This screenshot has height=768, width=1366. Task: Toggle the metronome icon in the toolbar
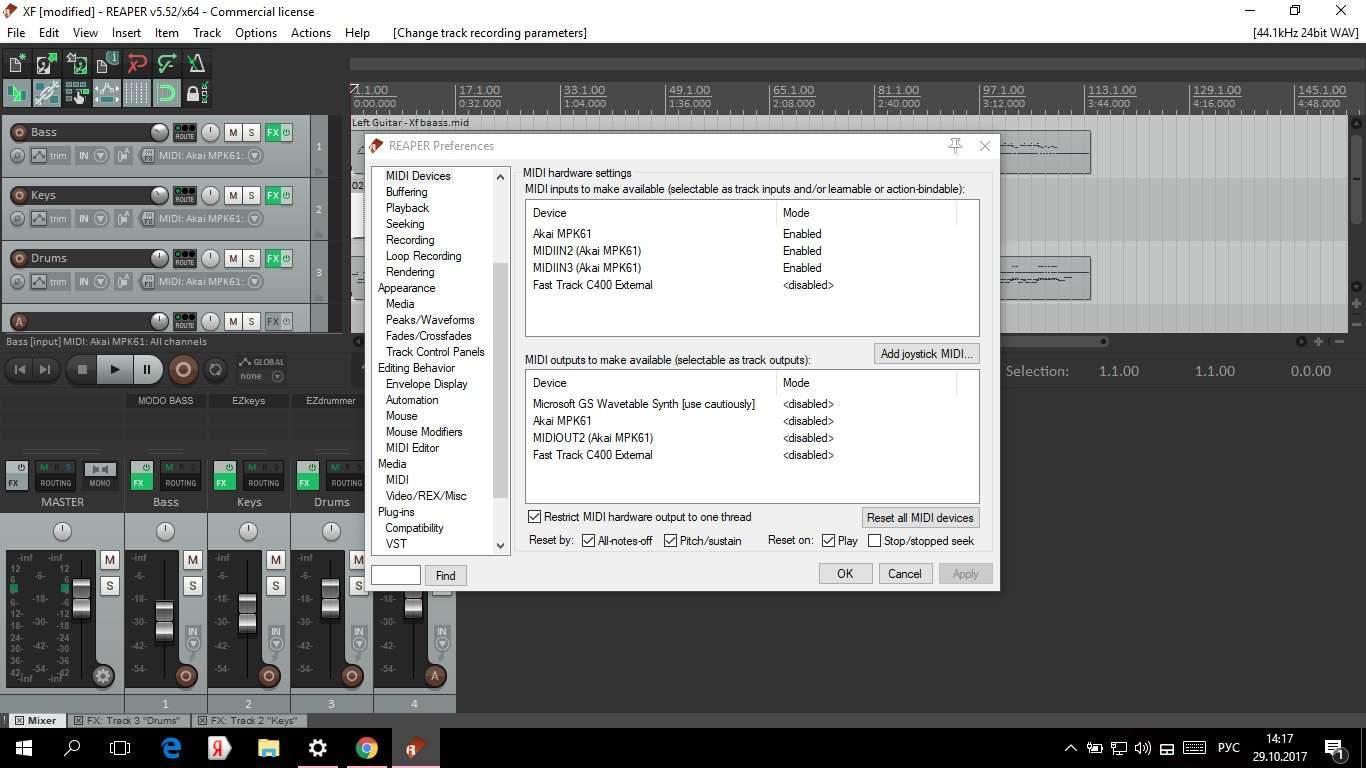(x=197, y=64)
